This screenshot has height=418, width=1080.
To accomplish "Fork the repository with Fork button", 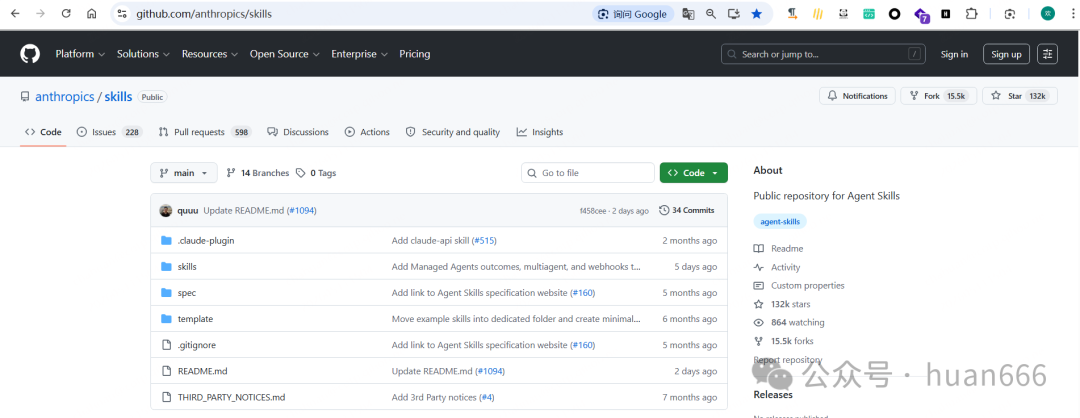I will (x=938, y=96).
